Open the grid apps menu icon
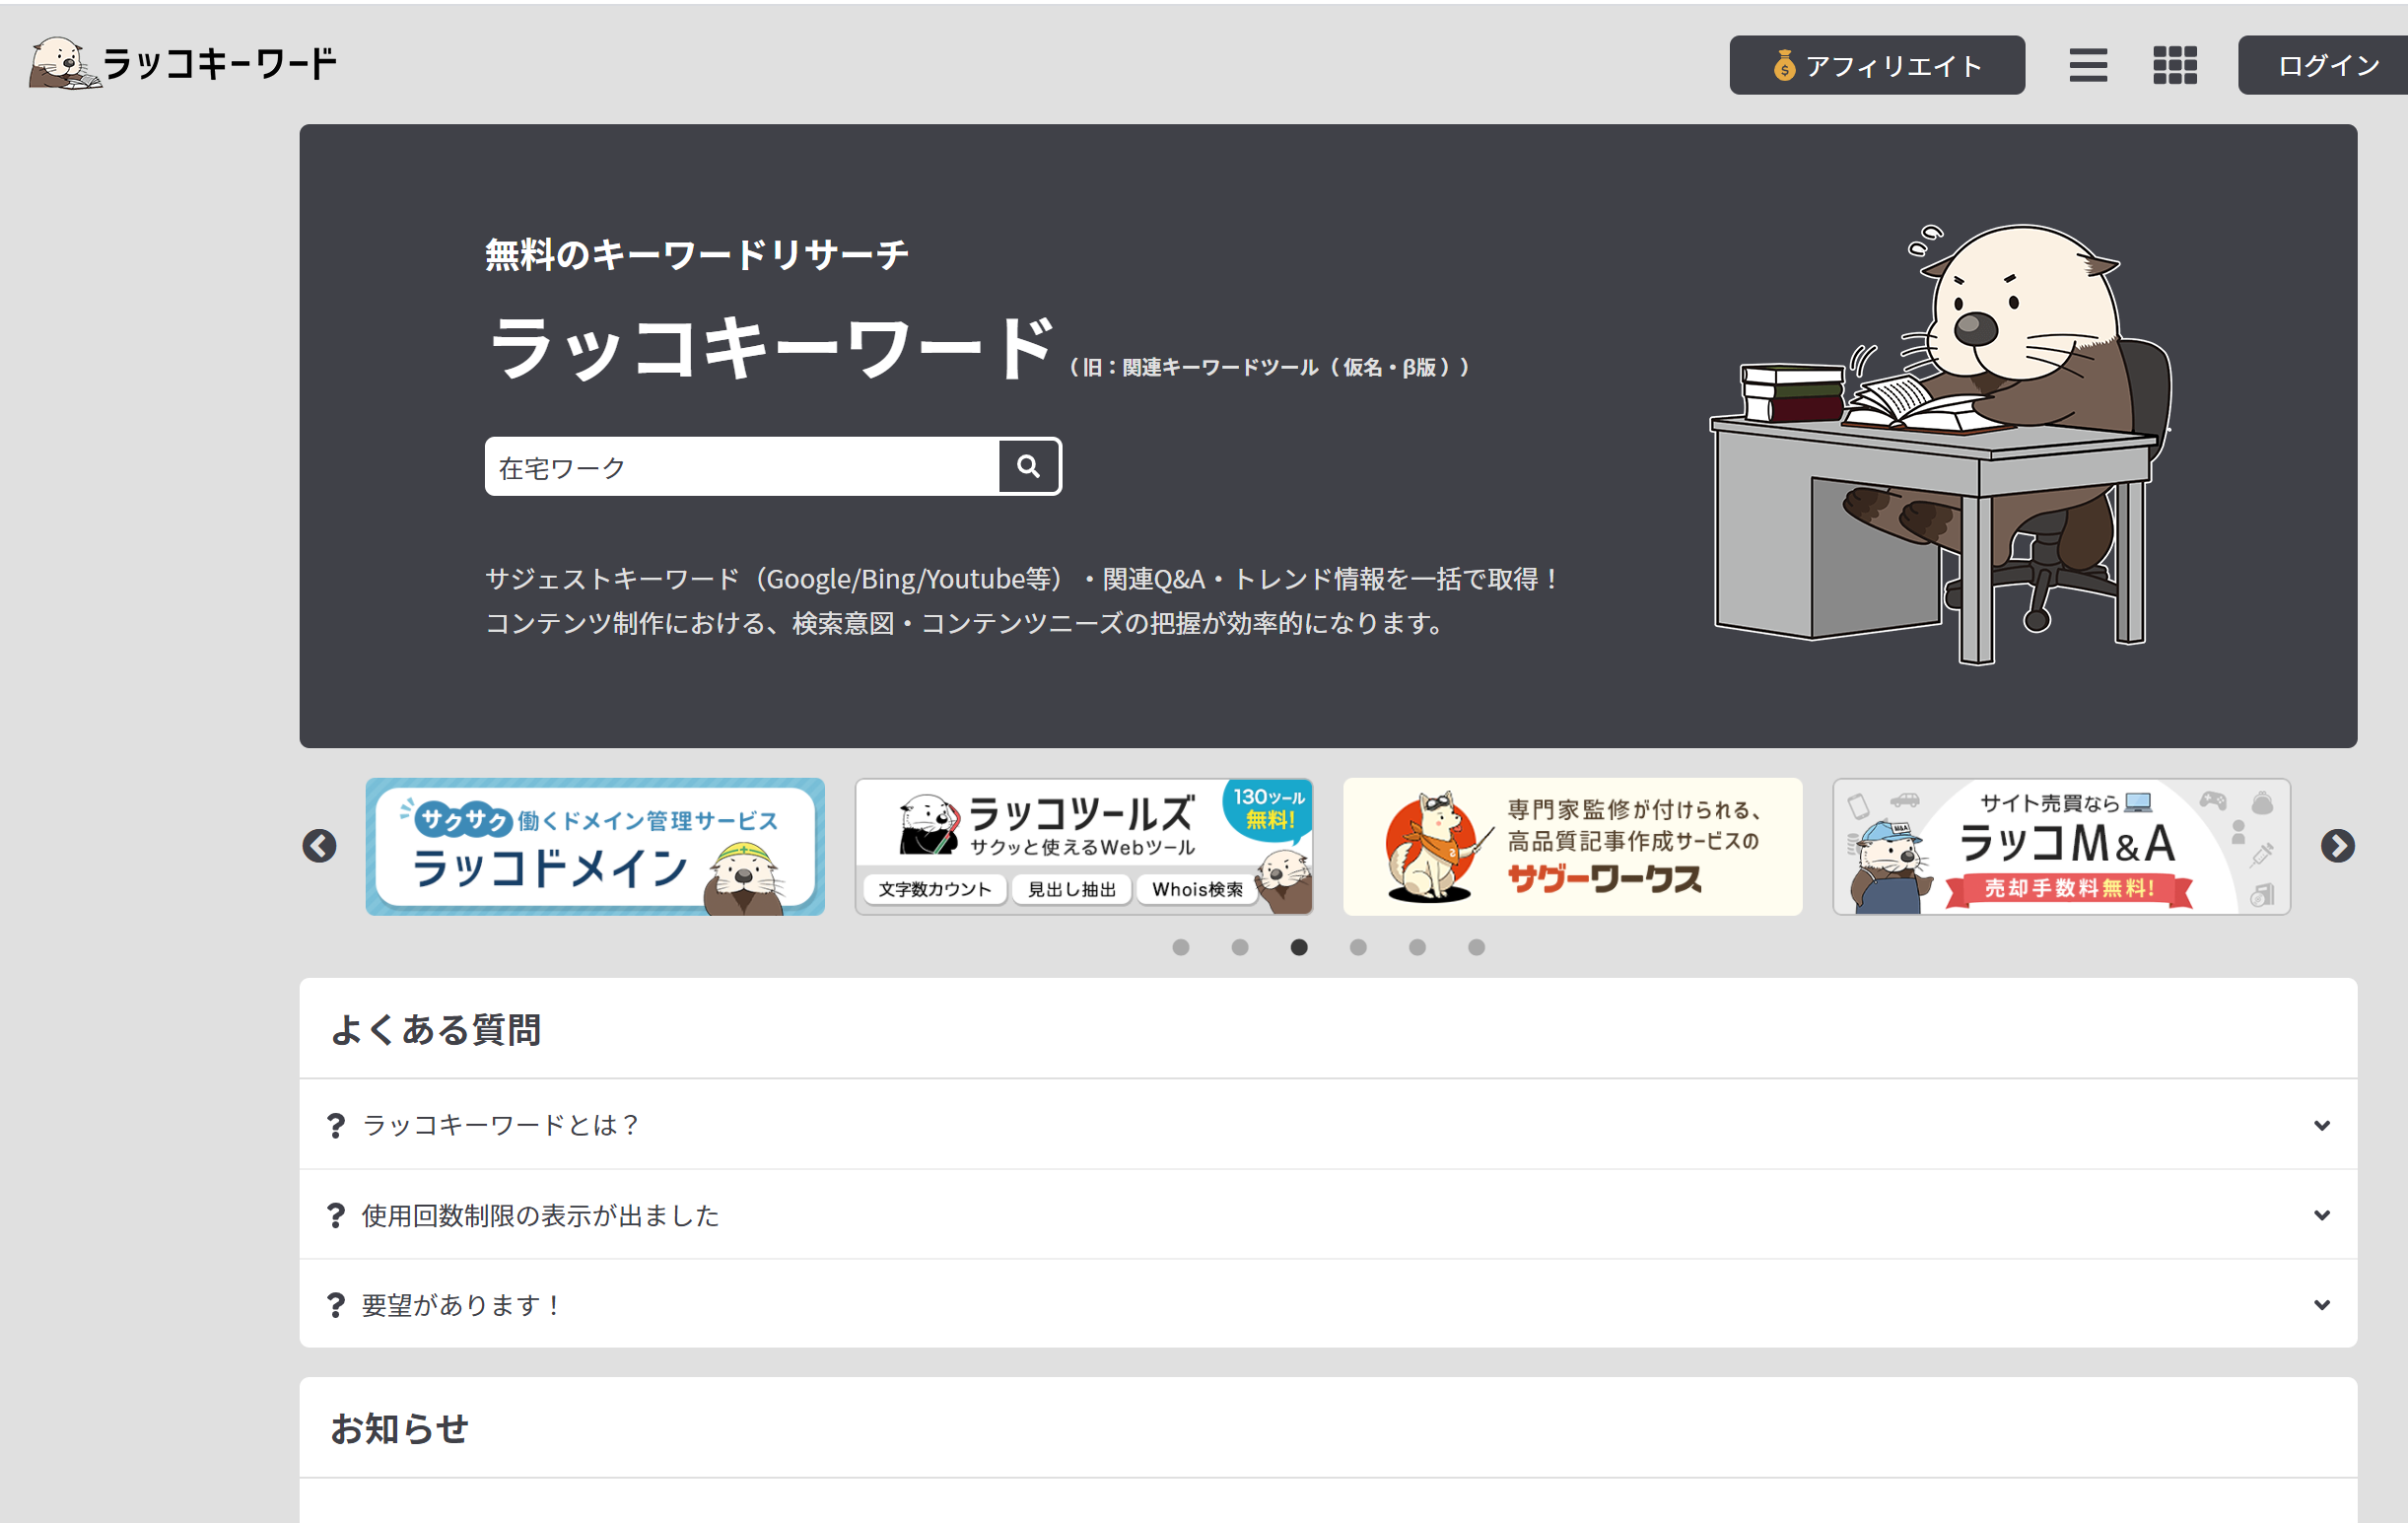This screenshot has width=2408, height=1523. point(2175,66)
